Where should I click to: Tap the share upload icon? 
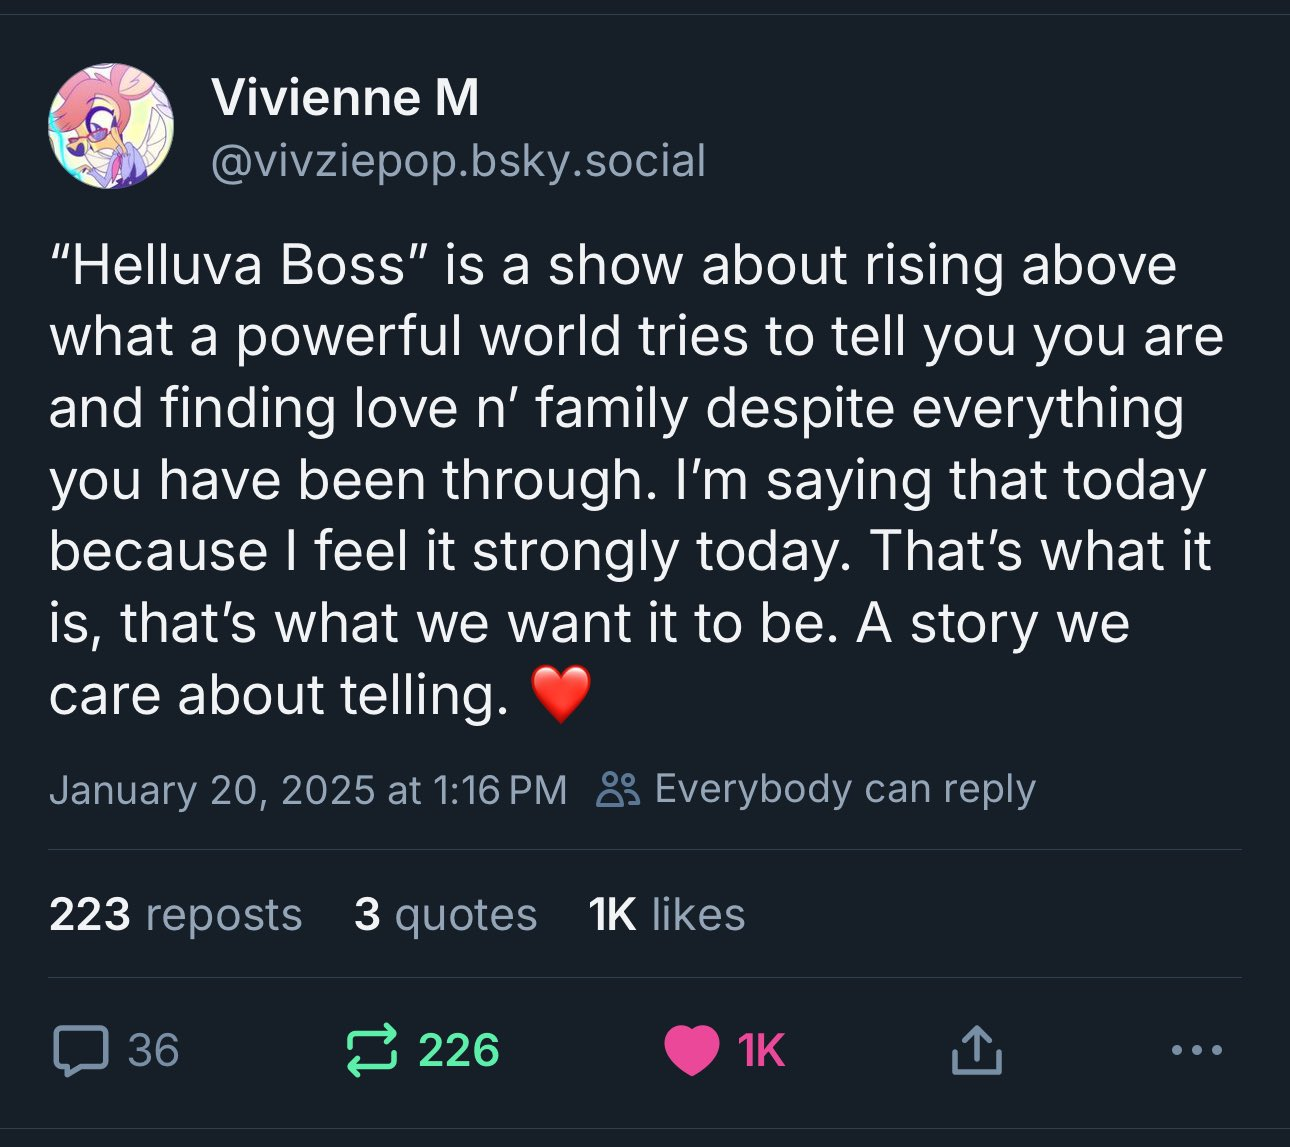point(976,1050)
